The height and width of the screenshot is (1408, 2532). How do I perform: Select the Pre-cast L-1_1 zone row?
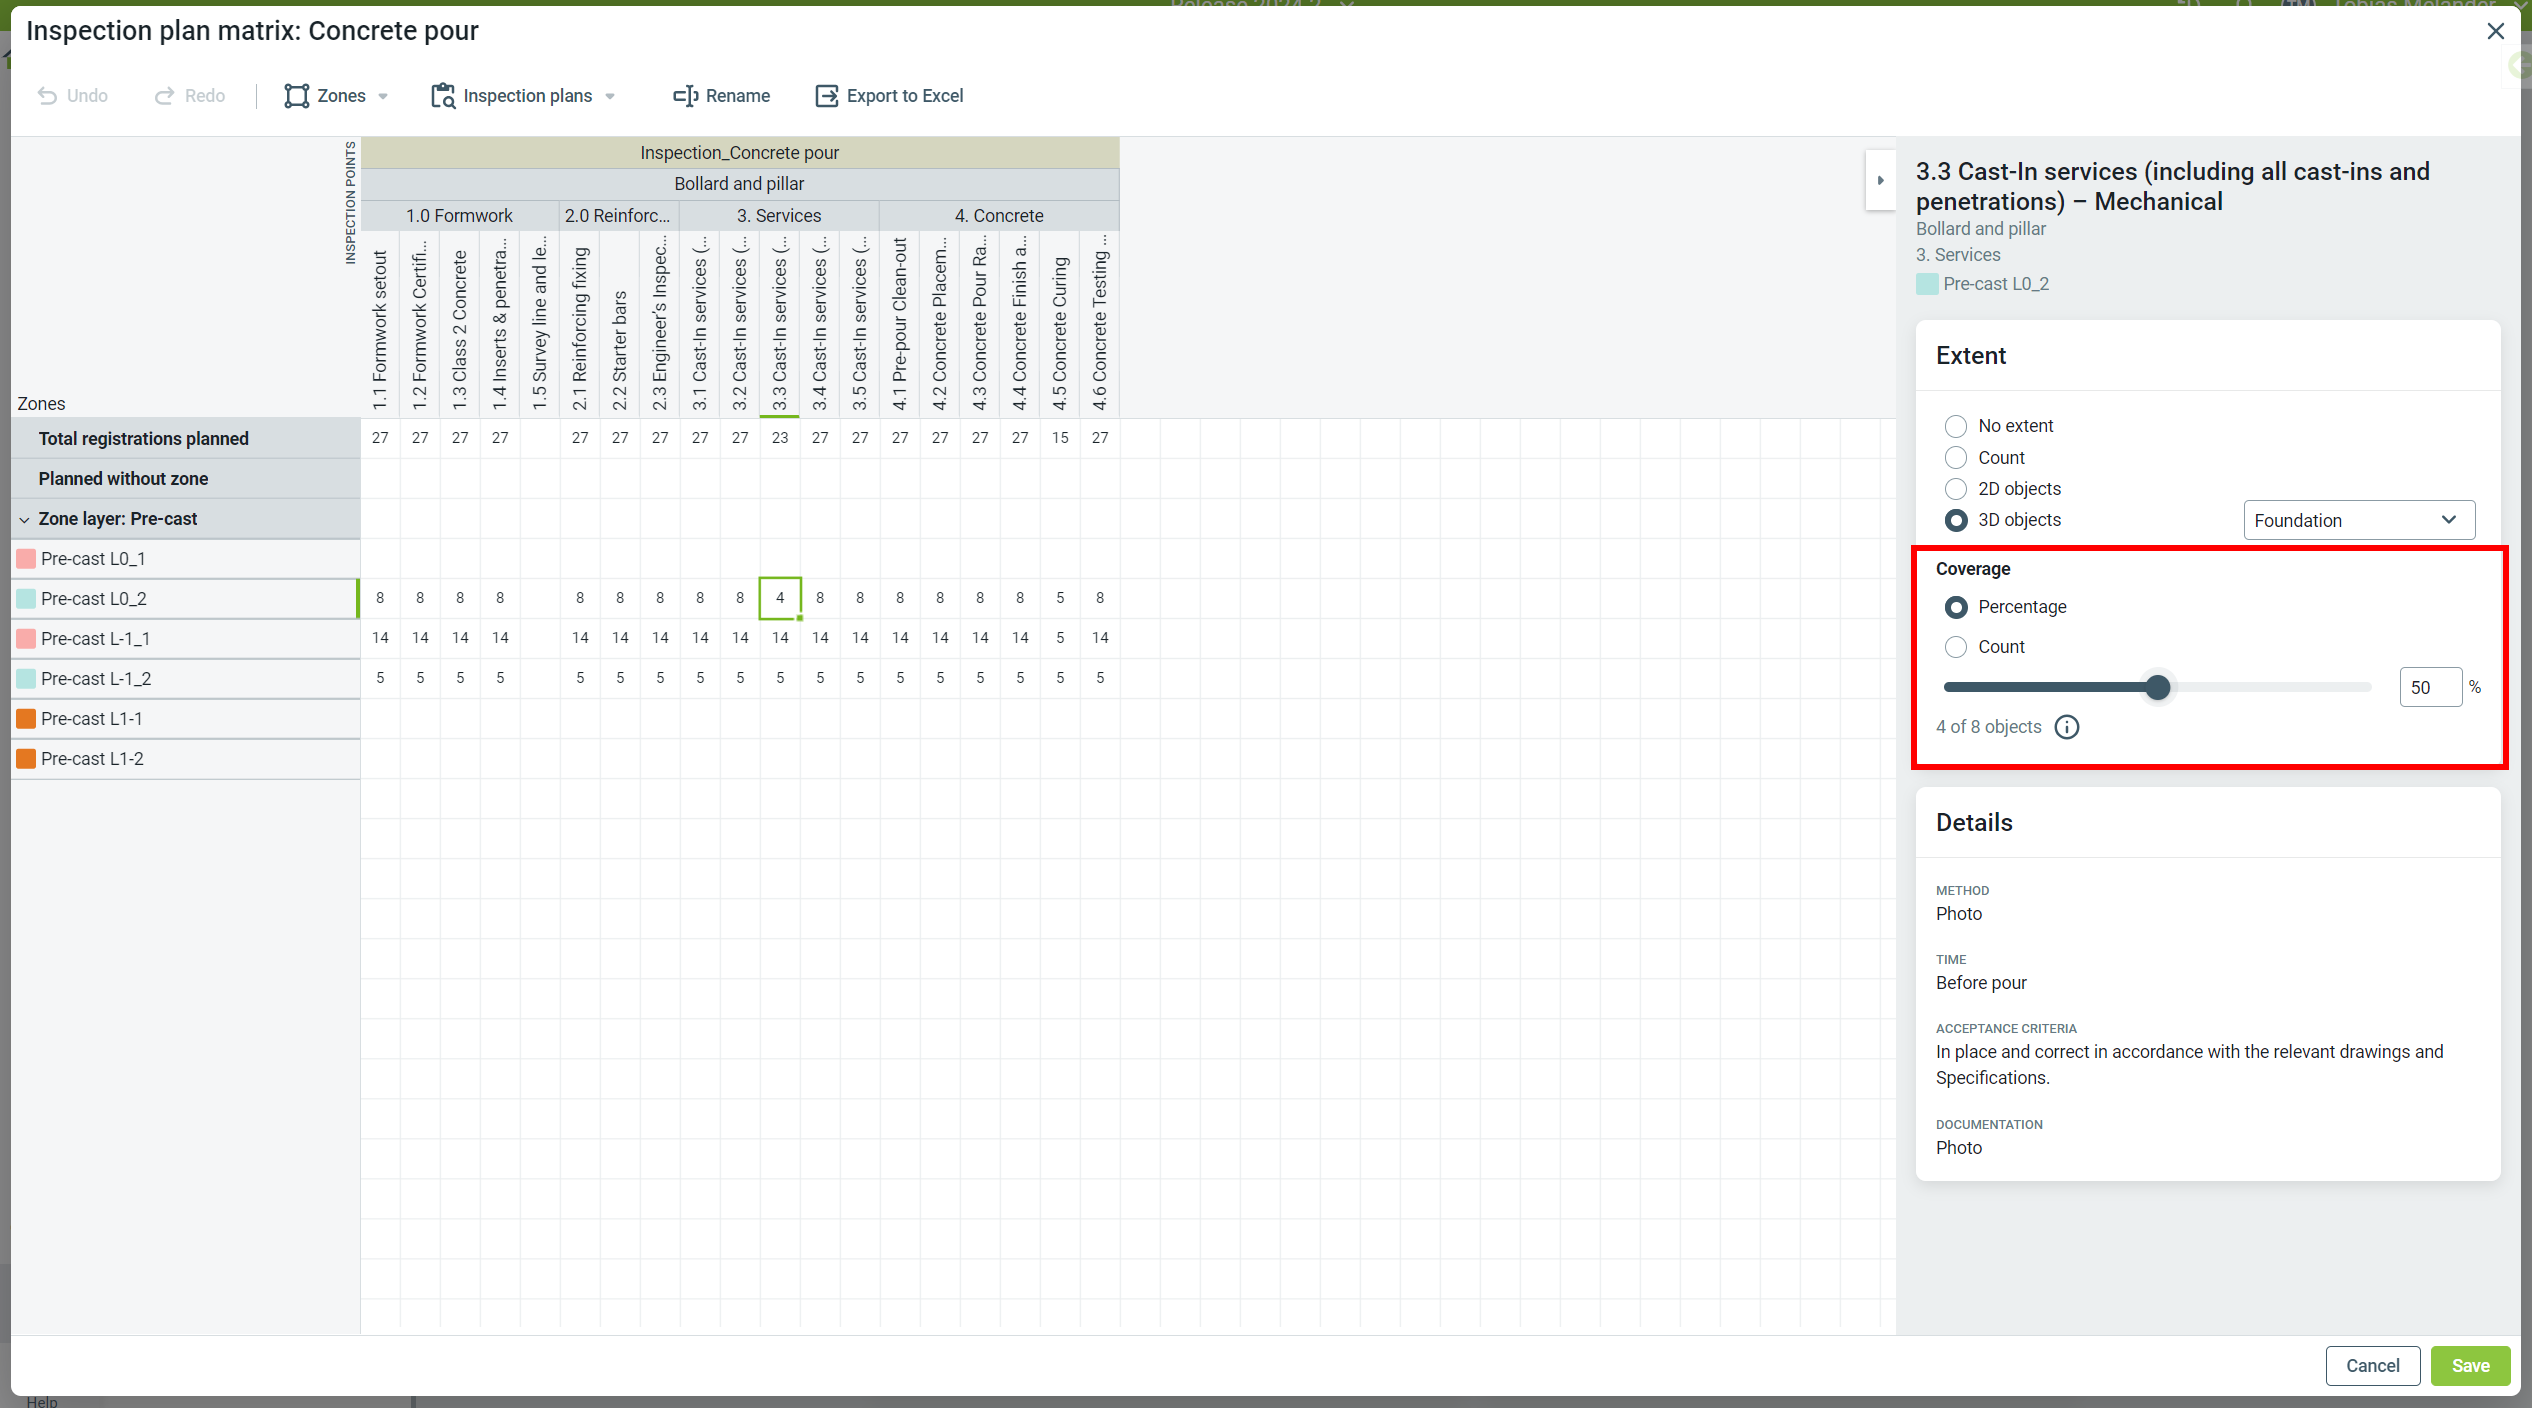(95, 639)
